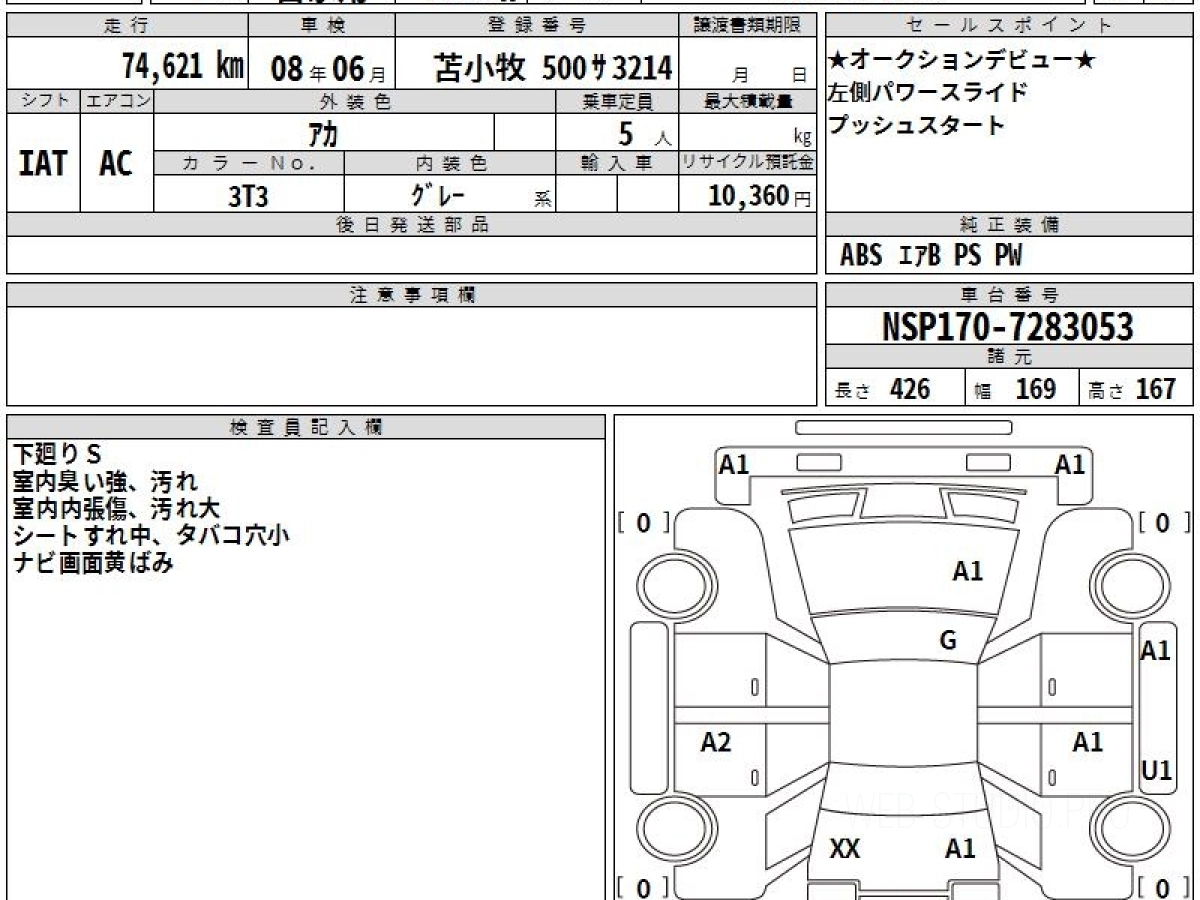Select the 走行 header cell
The width and height of the screenshot is (1200, 900).
pyautogui.click(x=126, y=26)
